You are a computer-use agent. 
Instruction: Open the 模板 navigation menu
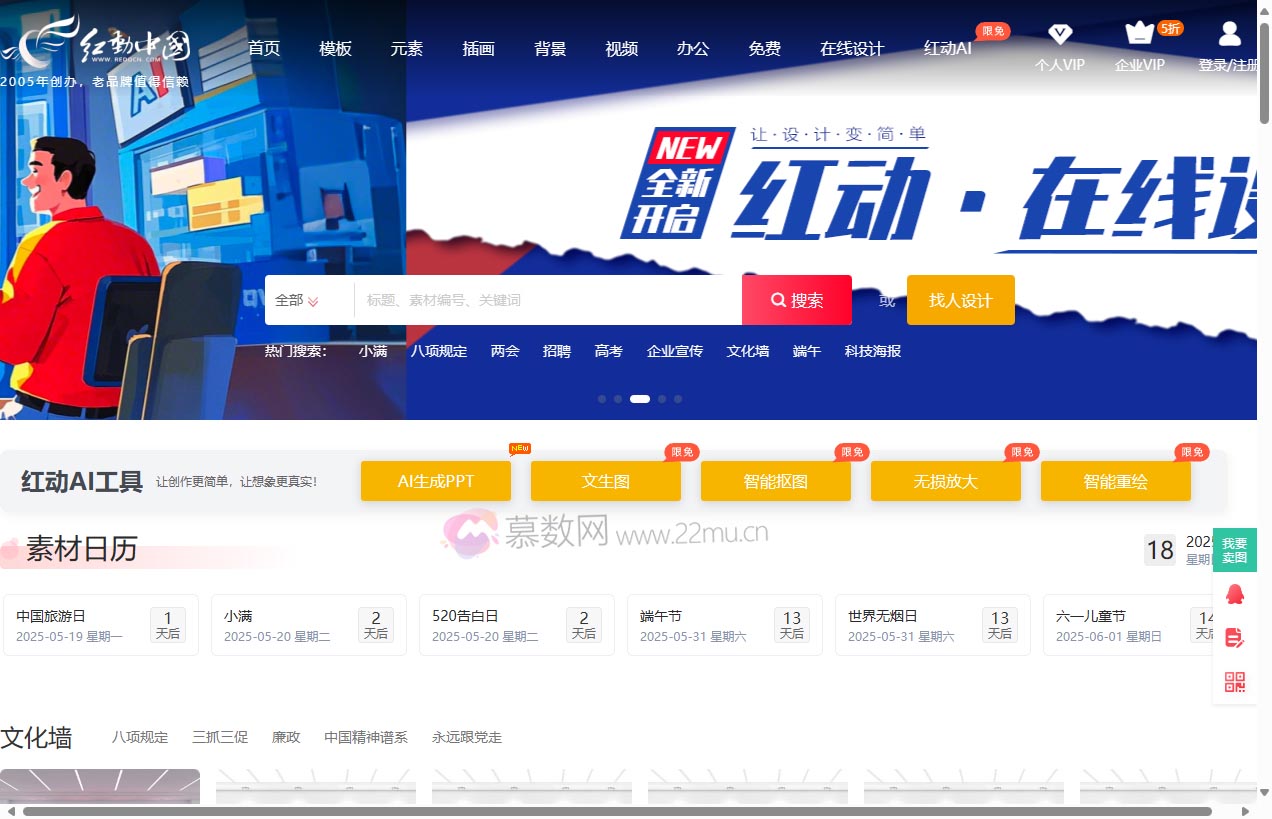click(x=335, y=48)
